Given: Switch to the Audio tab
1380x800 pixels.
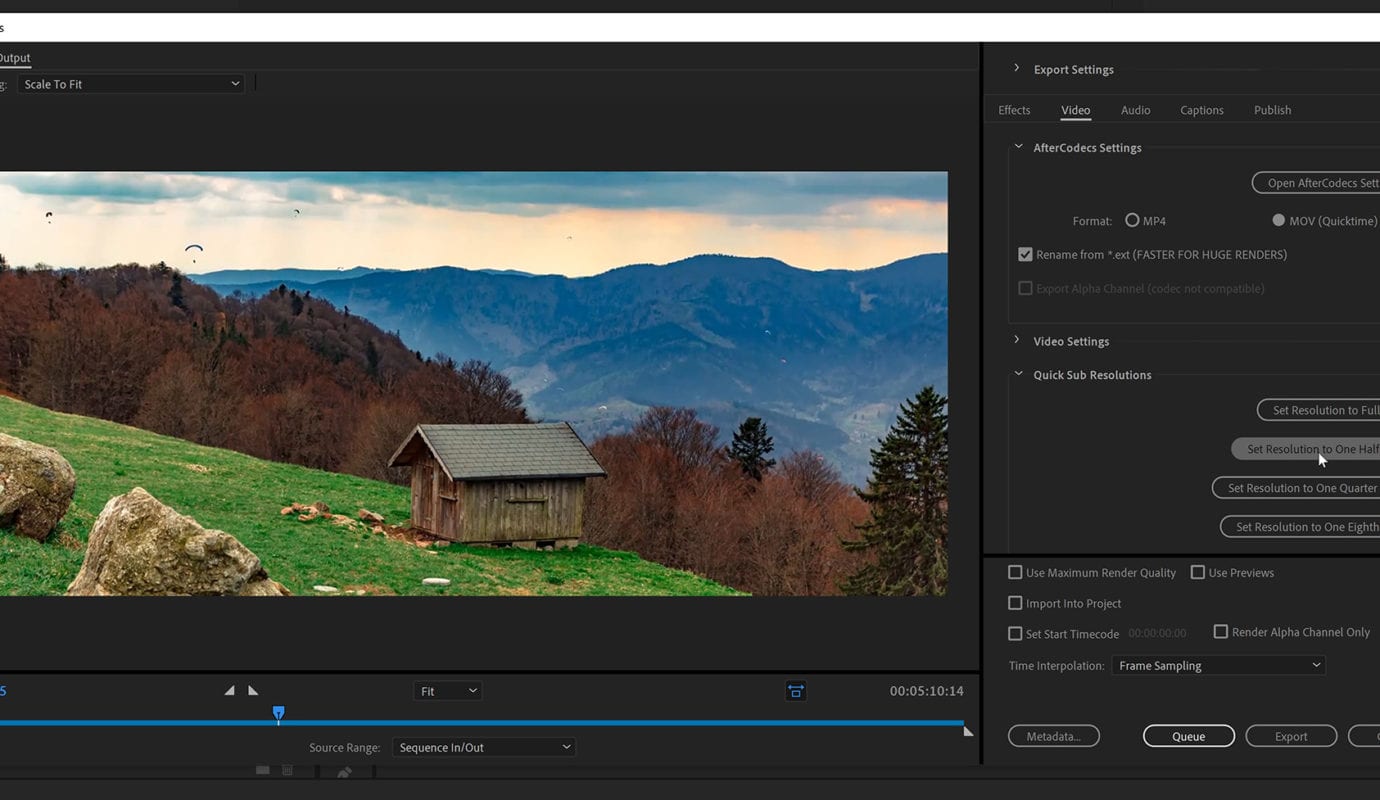Looking at the screenshot, I should point(1135,111).
